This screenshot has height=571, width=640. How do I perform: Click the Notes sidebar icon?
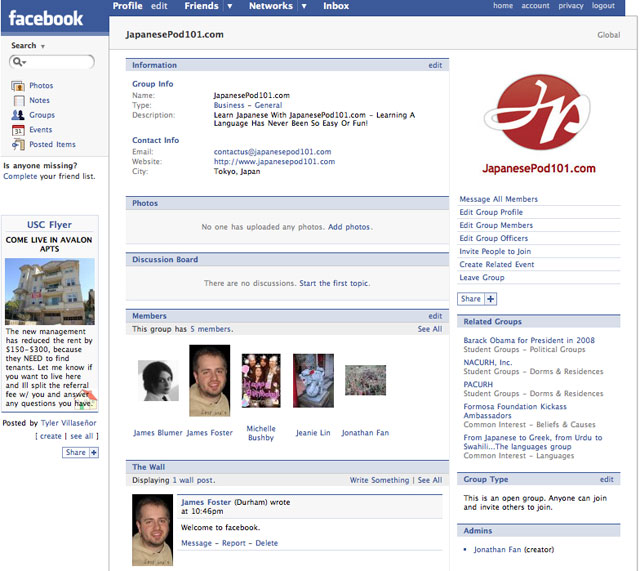[19, 100]
